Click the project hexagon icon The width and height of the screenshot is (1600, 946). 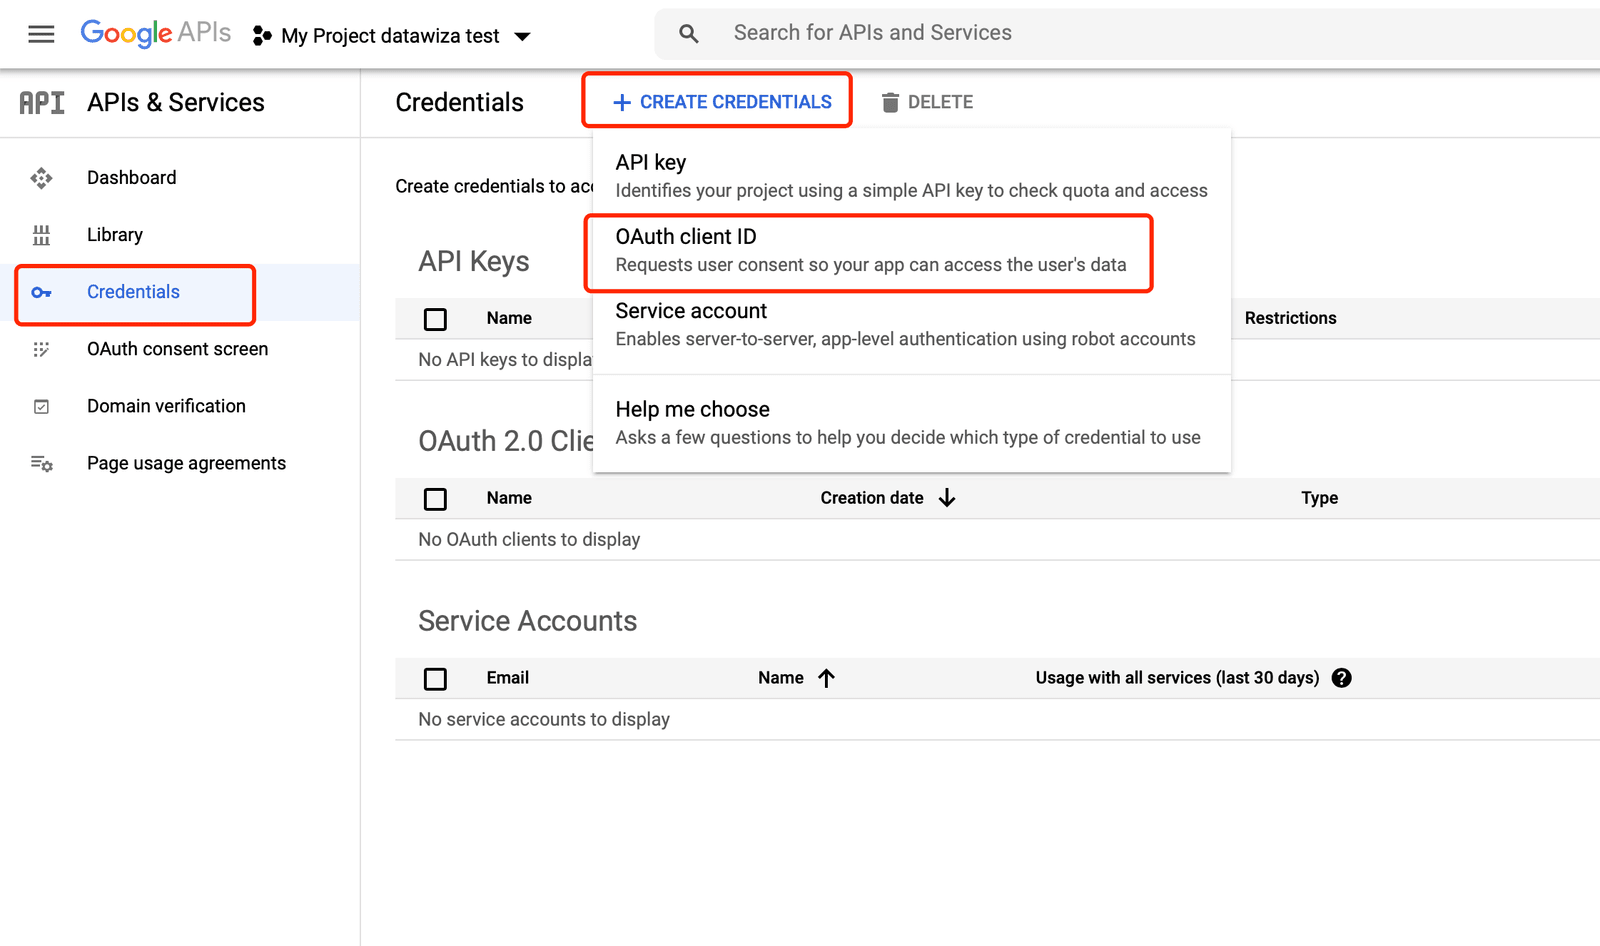point(262,36)
